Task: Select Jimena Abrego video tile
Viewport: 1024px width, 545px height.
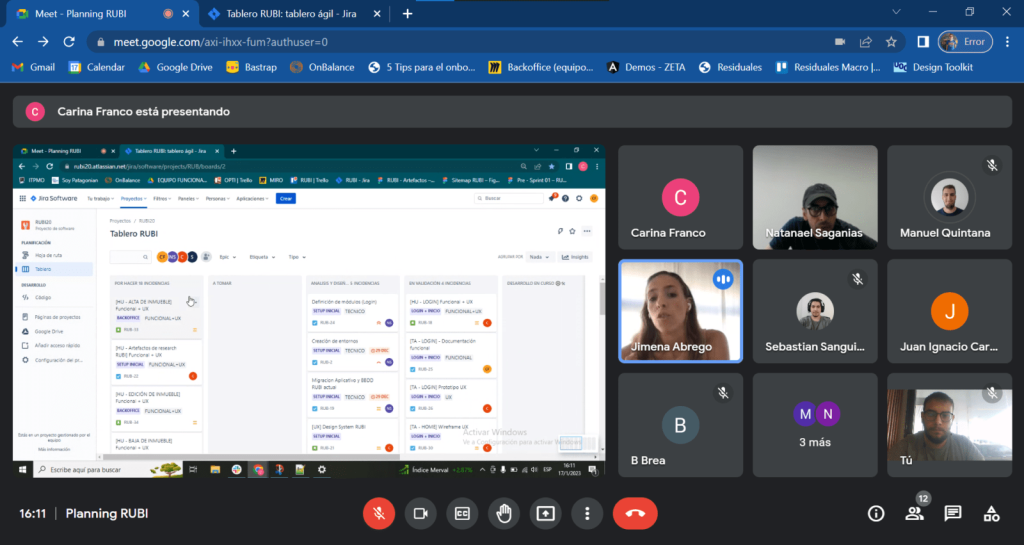Action: coord(680,311)
